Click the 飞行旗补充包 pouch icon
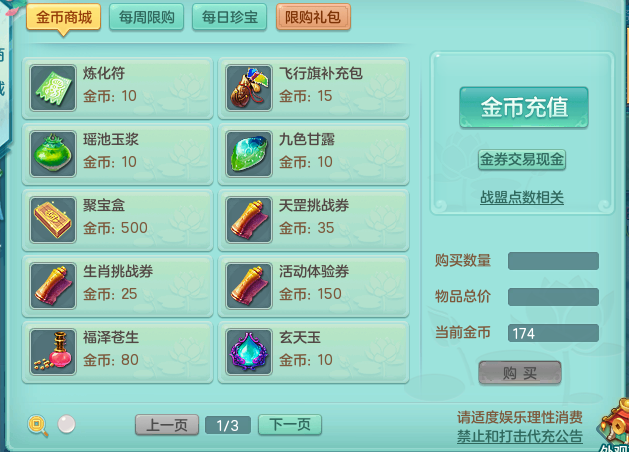The image size is (629, 452). (249, 88)
